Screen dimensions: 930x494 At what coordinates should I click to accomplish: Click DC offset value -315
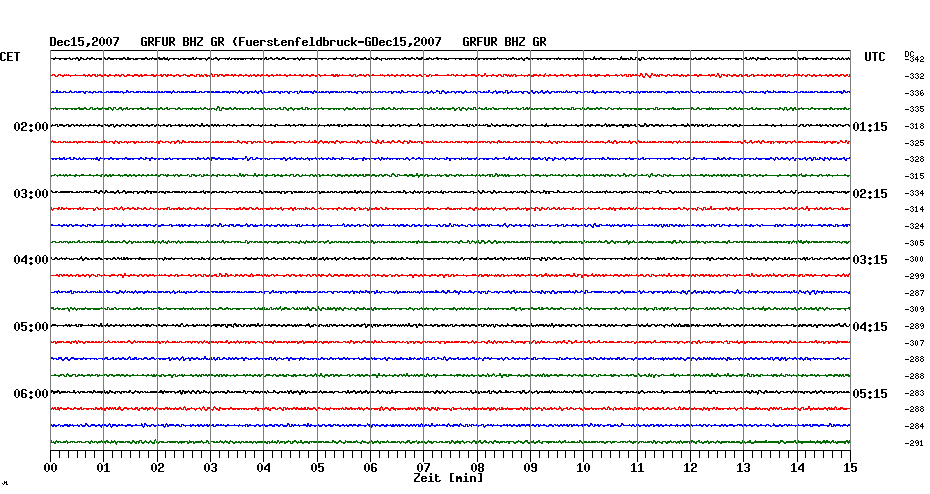point(914,177)
